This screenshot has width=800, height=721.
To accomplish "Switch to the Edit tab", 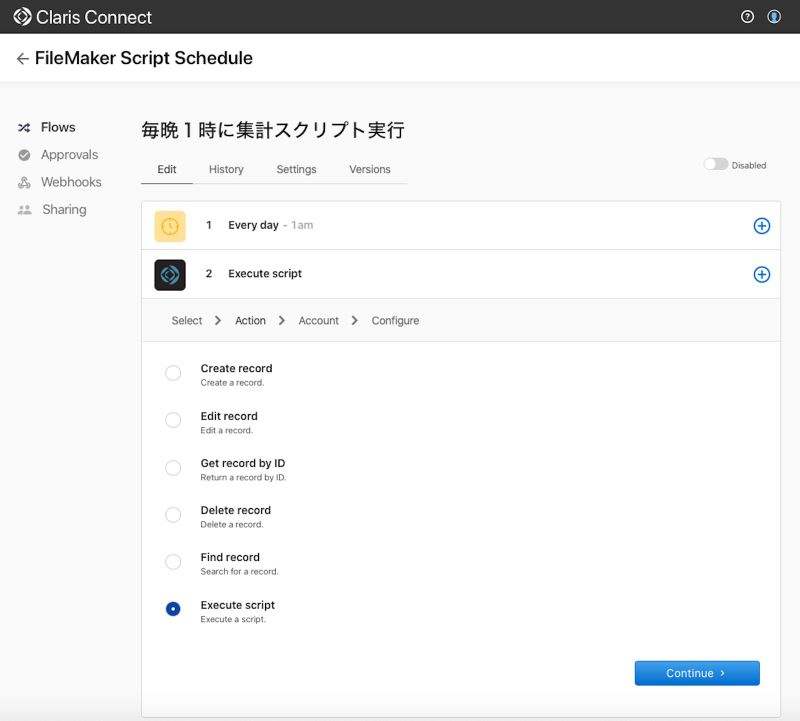I will (167, 169).
